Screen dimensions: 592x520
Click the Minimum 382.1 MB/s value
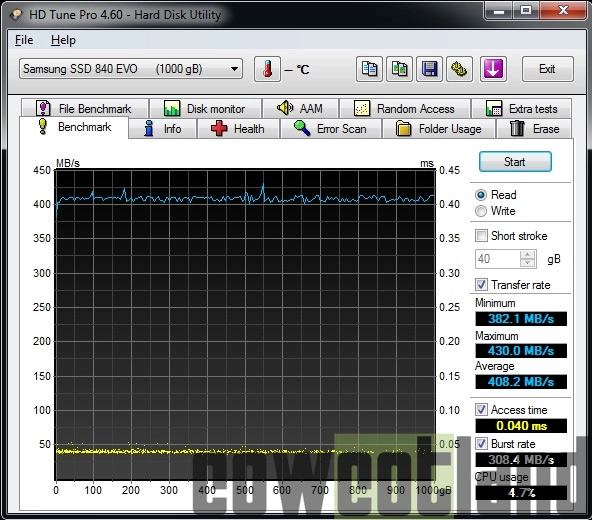click(521, 319)
